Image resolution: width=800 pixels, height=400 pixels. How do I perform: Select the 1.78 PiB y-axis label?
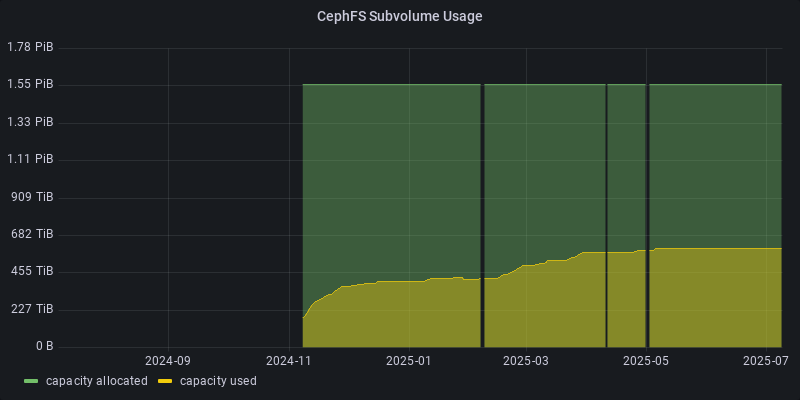tap(30, 47)
